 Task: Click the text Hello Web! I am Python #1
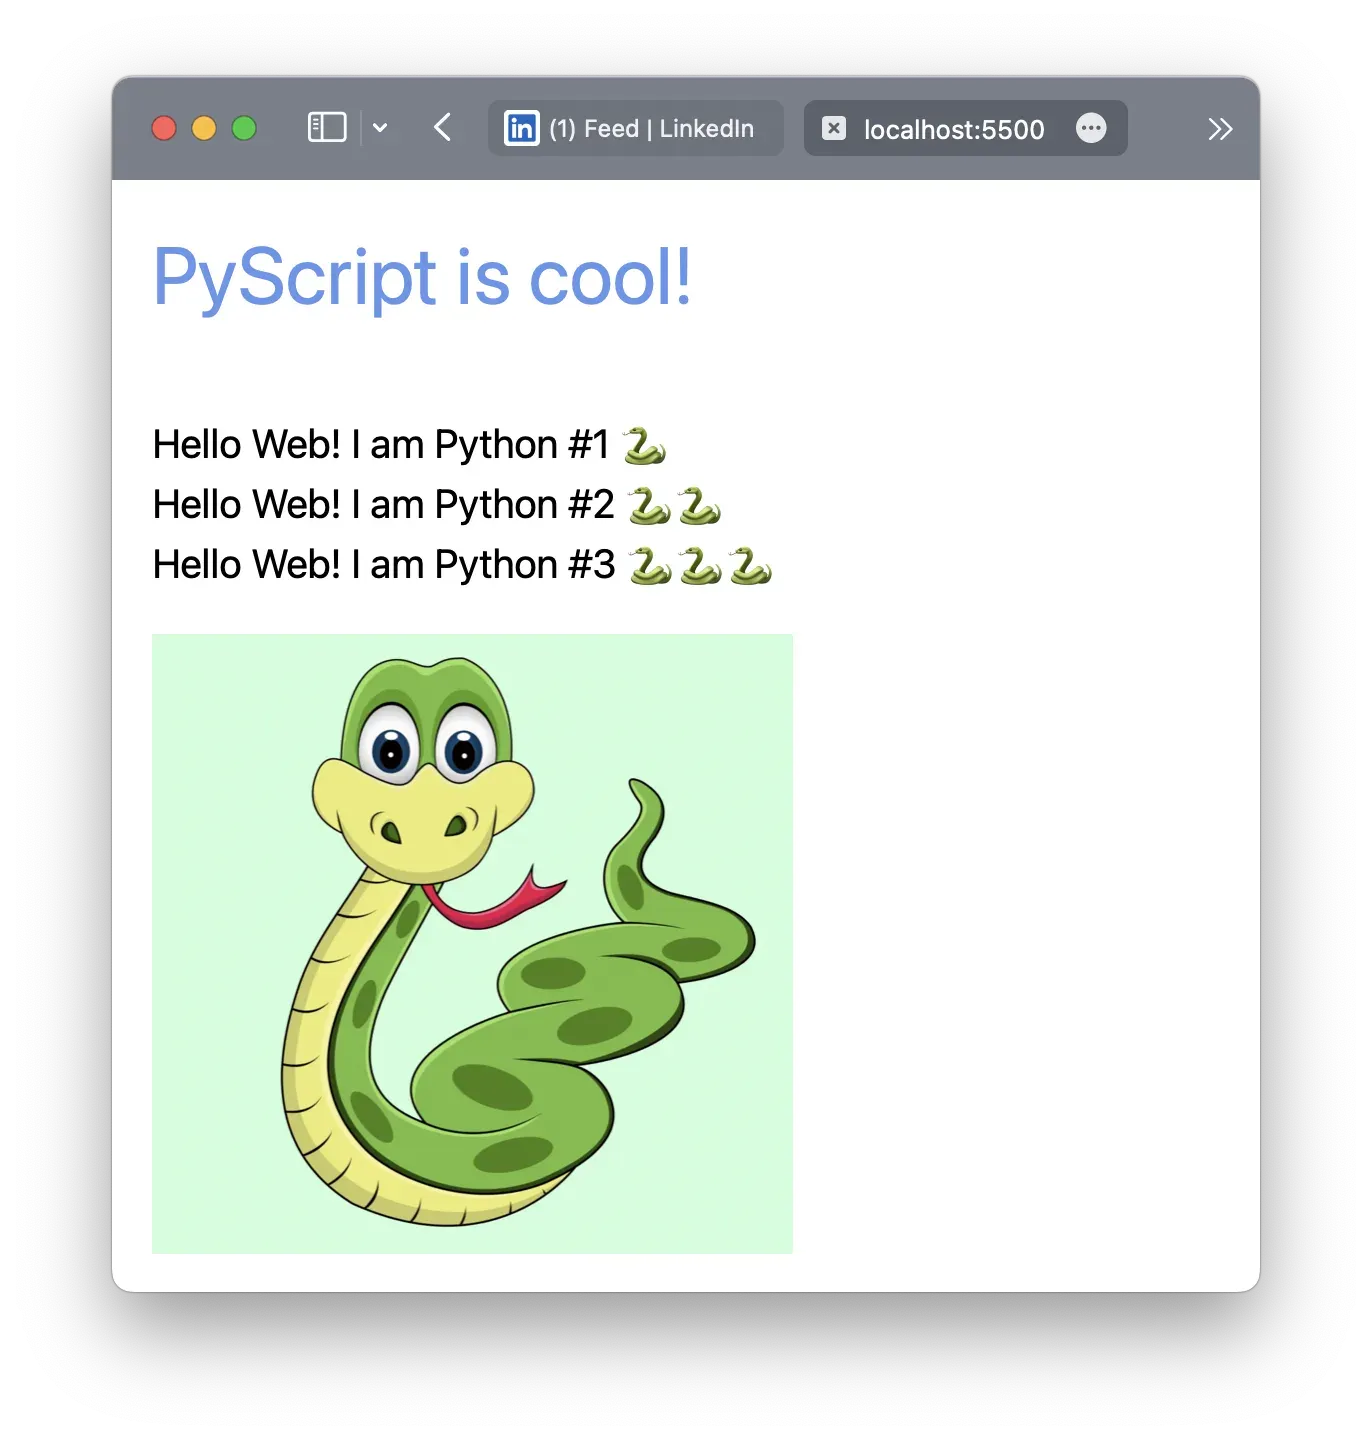point(381,445)
